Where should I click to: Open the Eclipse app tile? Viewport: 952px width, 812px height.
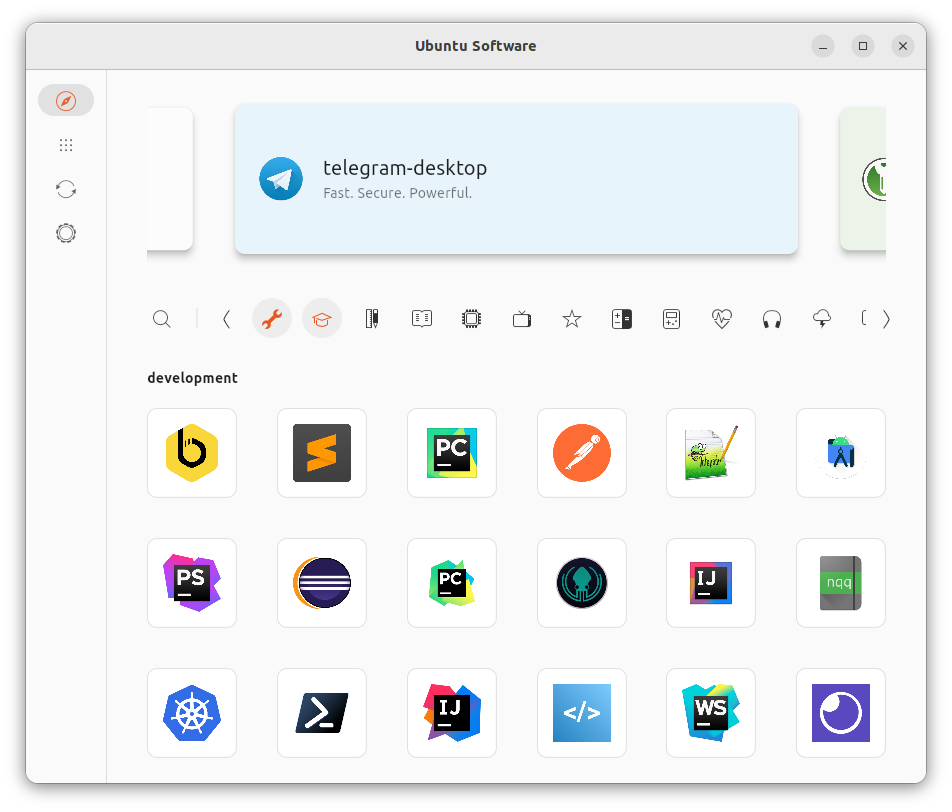pyautogui.click(x=322, y=583)
